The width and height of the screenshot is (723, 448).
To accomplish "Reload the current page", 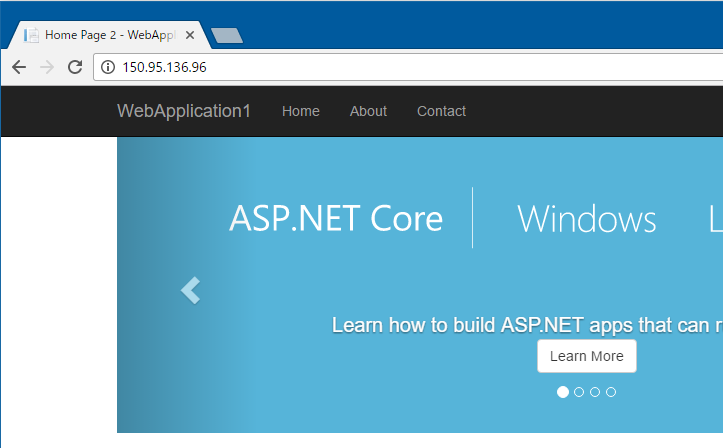I will tap(75, 67).
